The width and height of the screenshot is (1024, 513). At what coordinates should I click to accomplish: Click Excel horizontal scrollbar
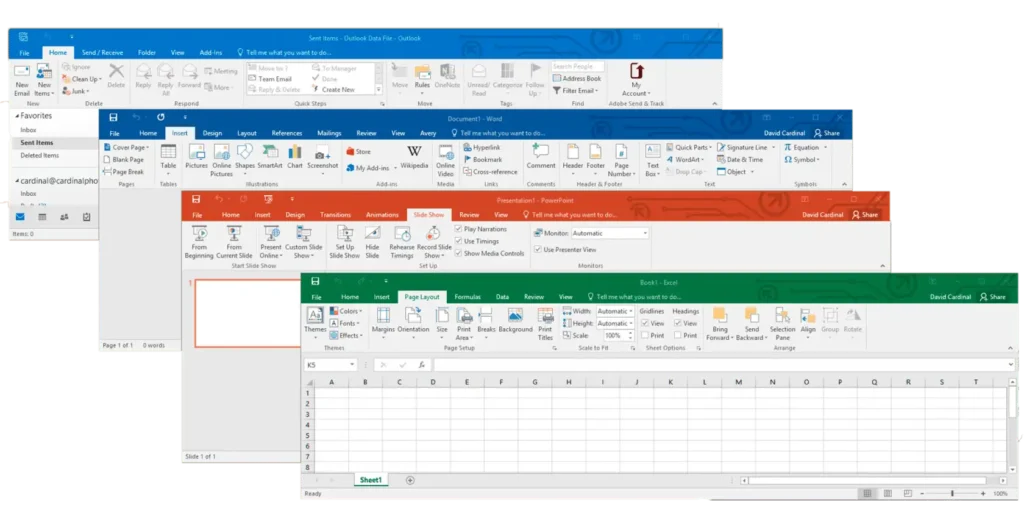pyautogui.click(x=867, y=480)
